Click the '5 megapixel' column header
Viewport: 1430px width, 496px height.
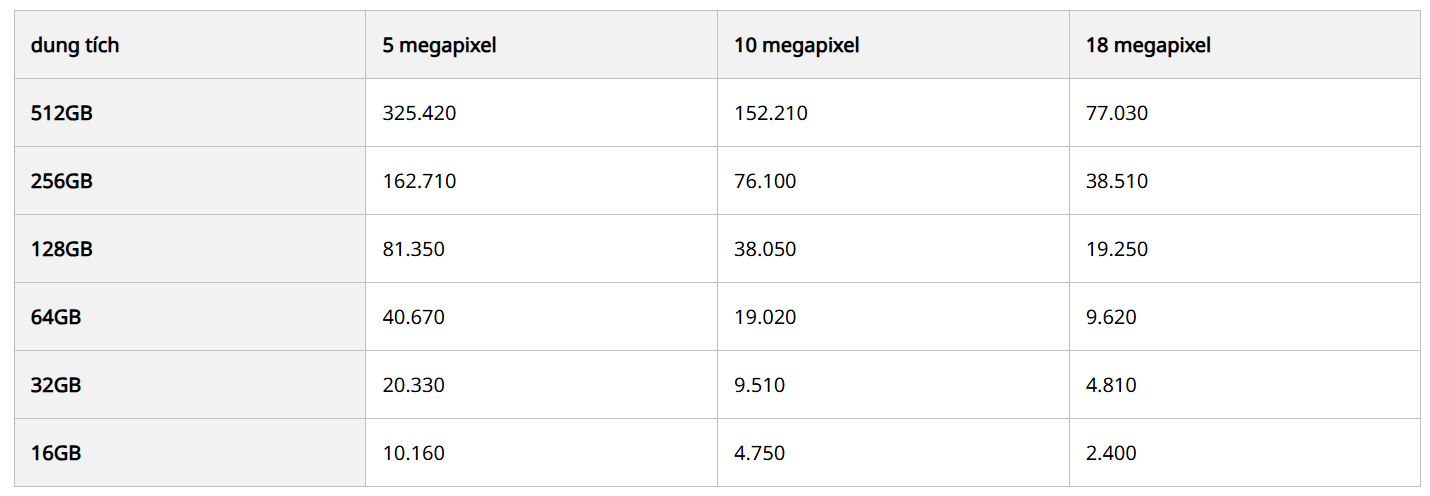439,45
